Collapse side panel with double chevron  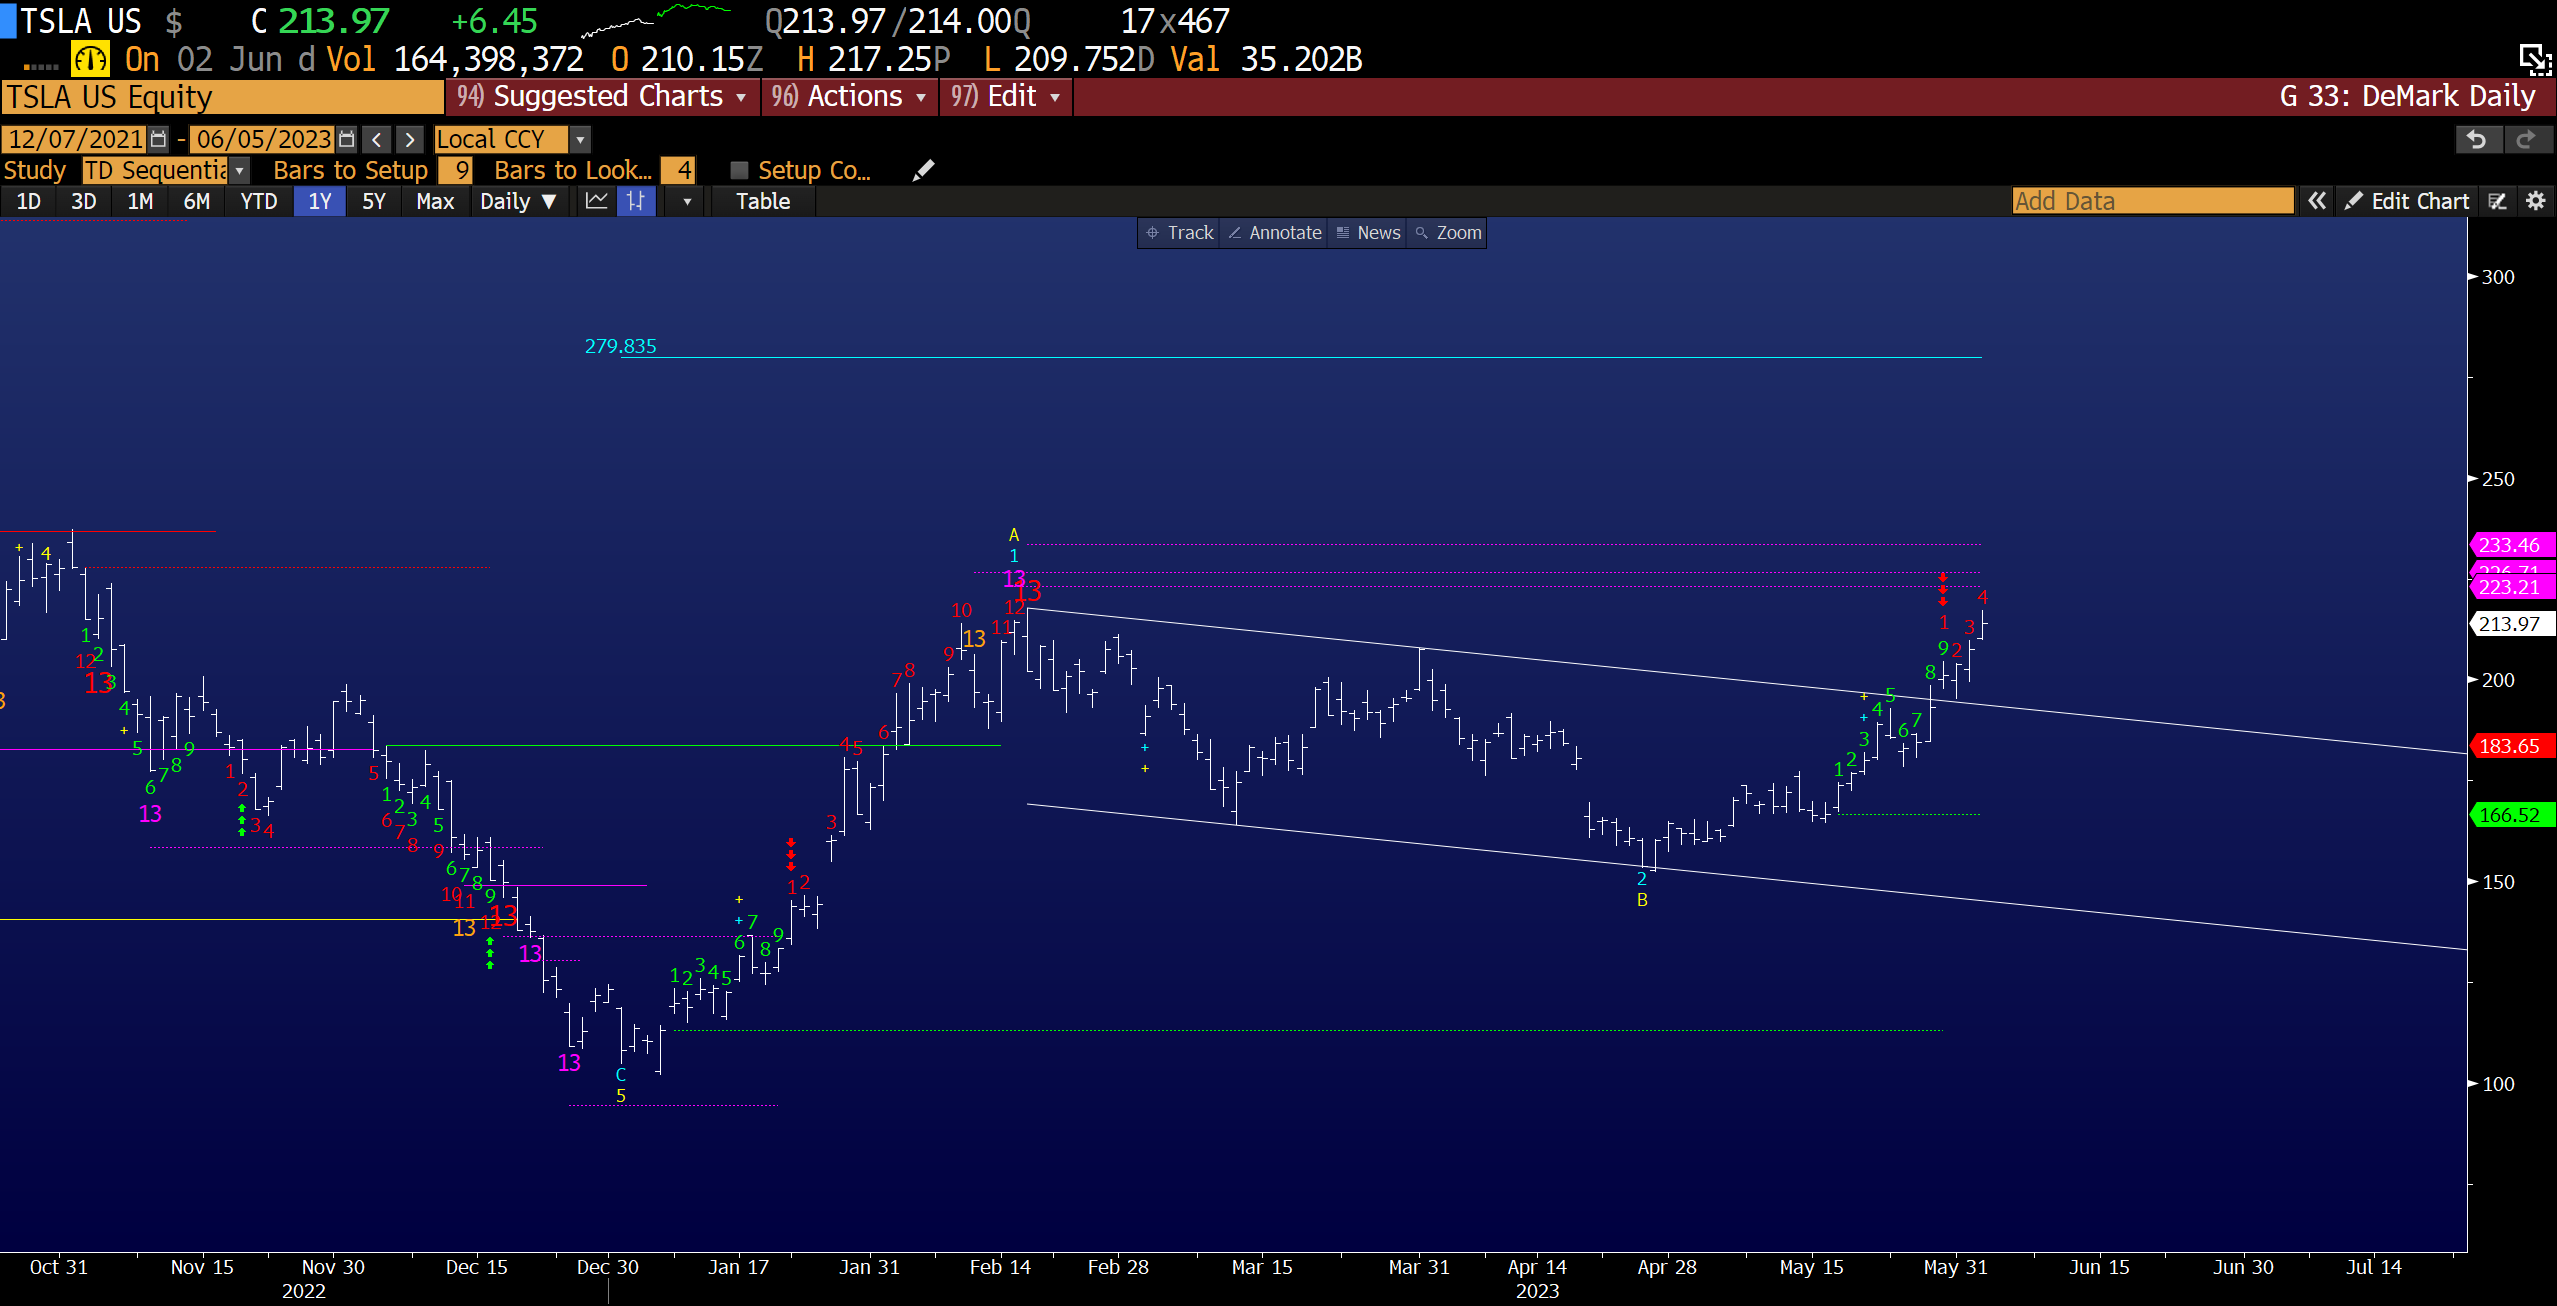pyautogui.click(x=2316, y=201)
